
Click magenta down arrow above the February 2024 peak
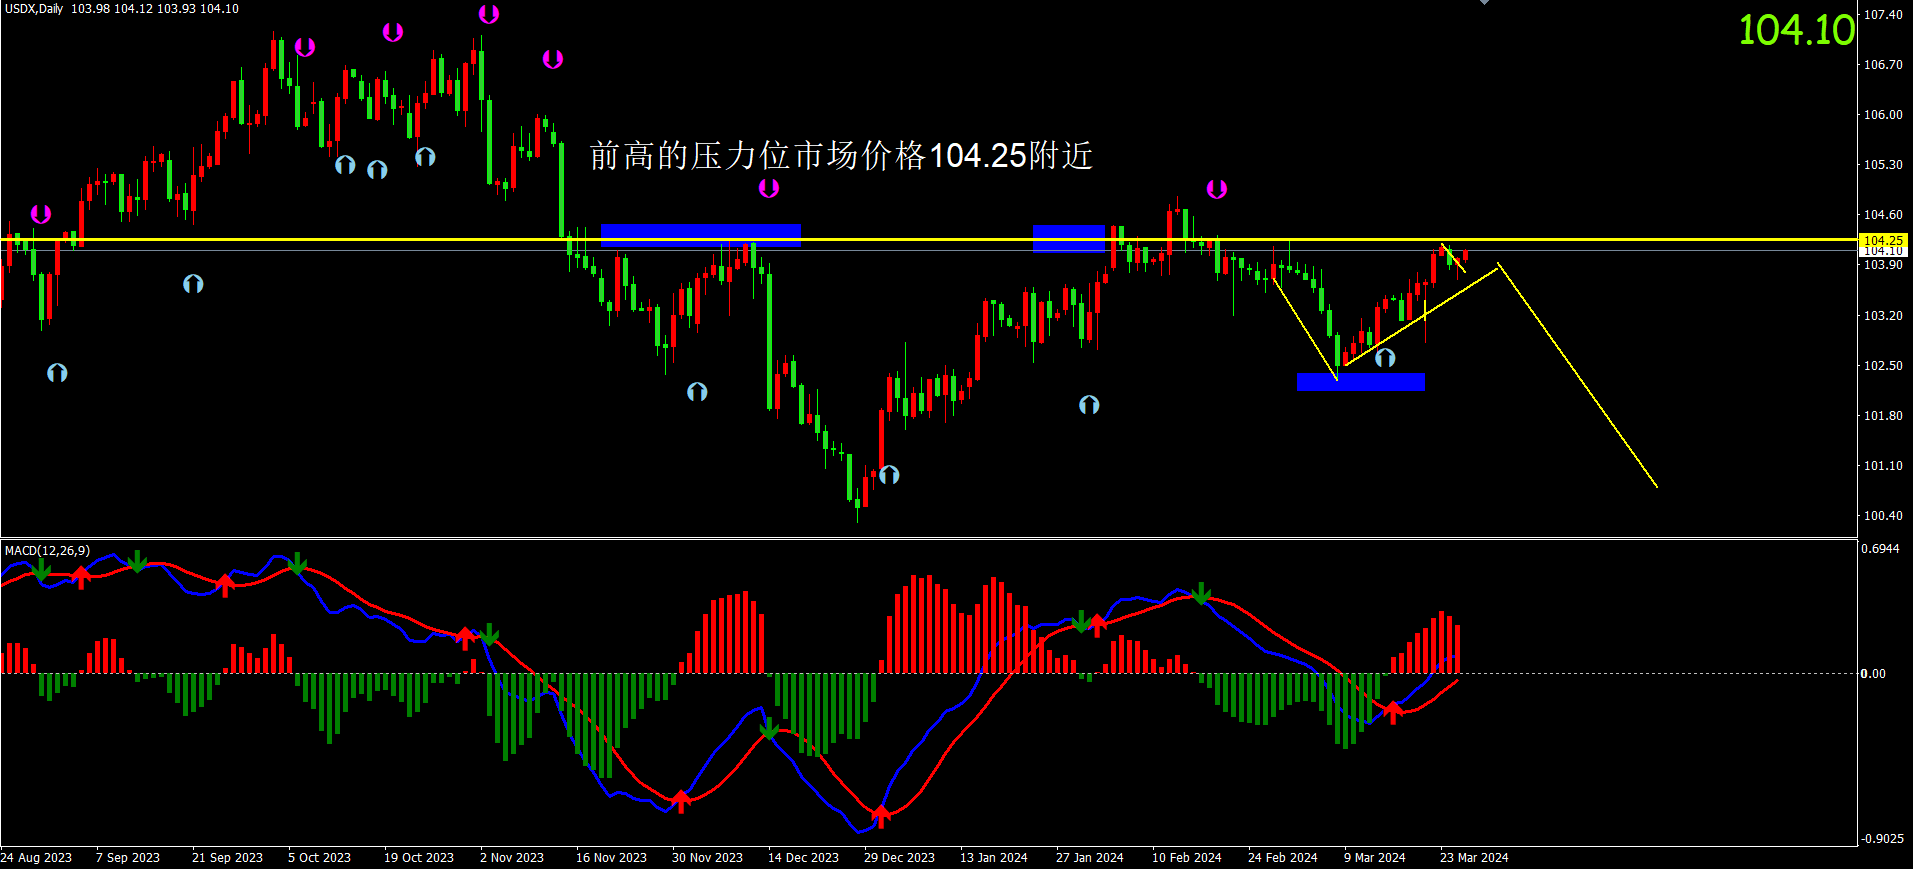tap(1217, 189)
